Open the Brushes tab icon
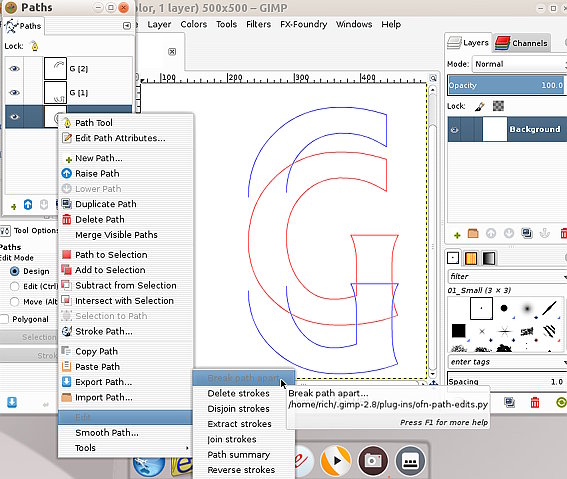The image size is (567, 479). [x=453, y=258]
